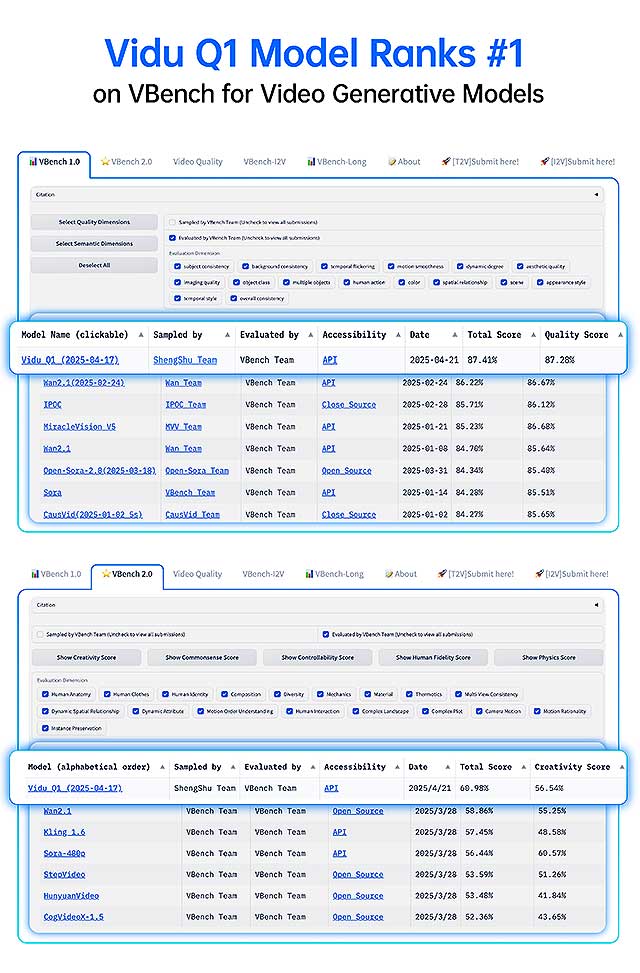Open the Wan2.1(2025-02-24) model link
Viewport: 640px width, 973px height.
(x=84, y=383)
